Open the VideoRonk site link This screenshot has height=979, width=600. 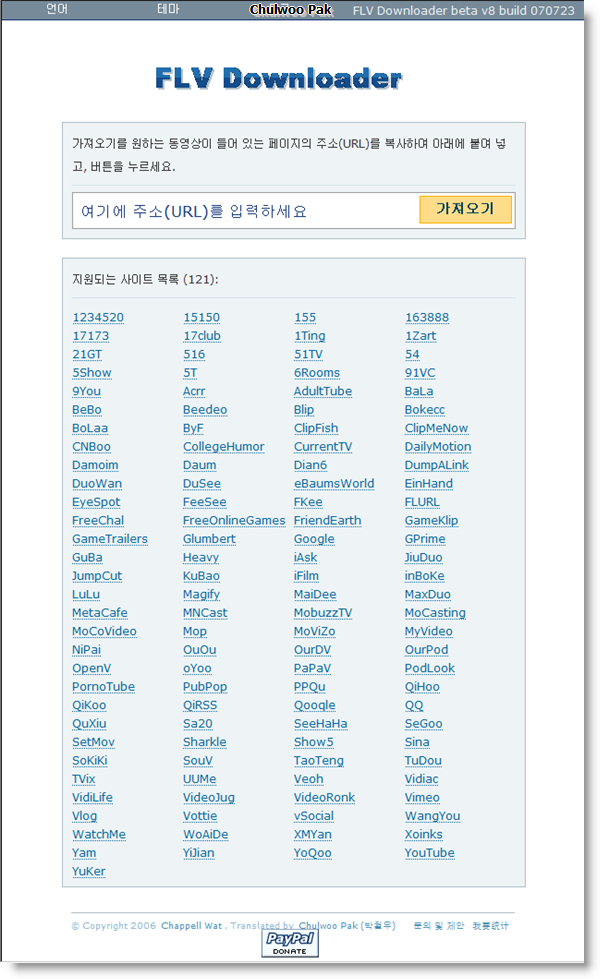point(325,797)
